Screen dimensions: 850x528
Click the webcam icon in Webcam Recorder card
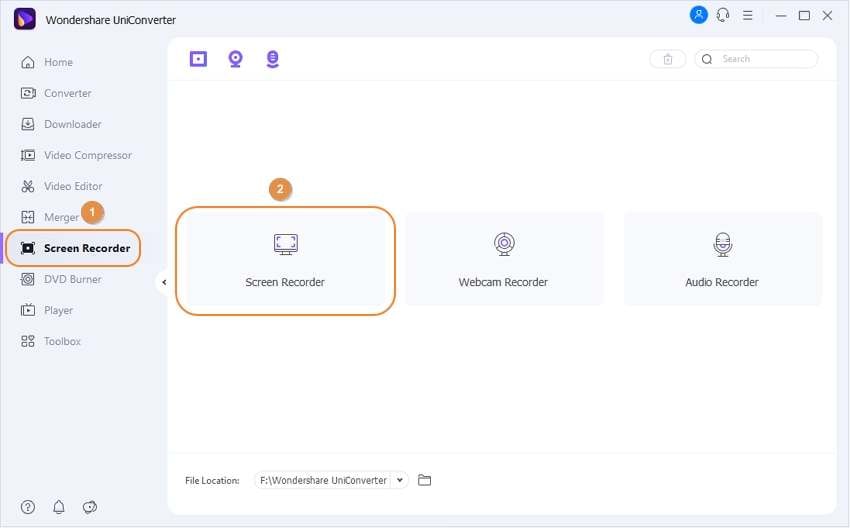click(504, 244)
